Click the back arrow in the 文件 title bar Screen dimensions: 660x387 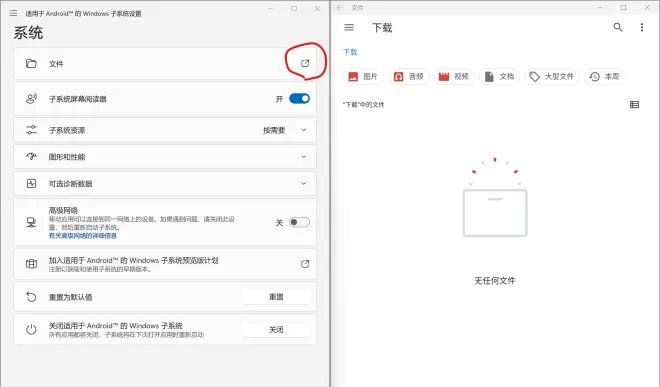340,8
